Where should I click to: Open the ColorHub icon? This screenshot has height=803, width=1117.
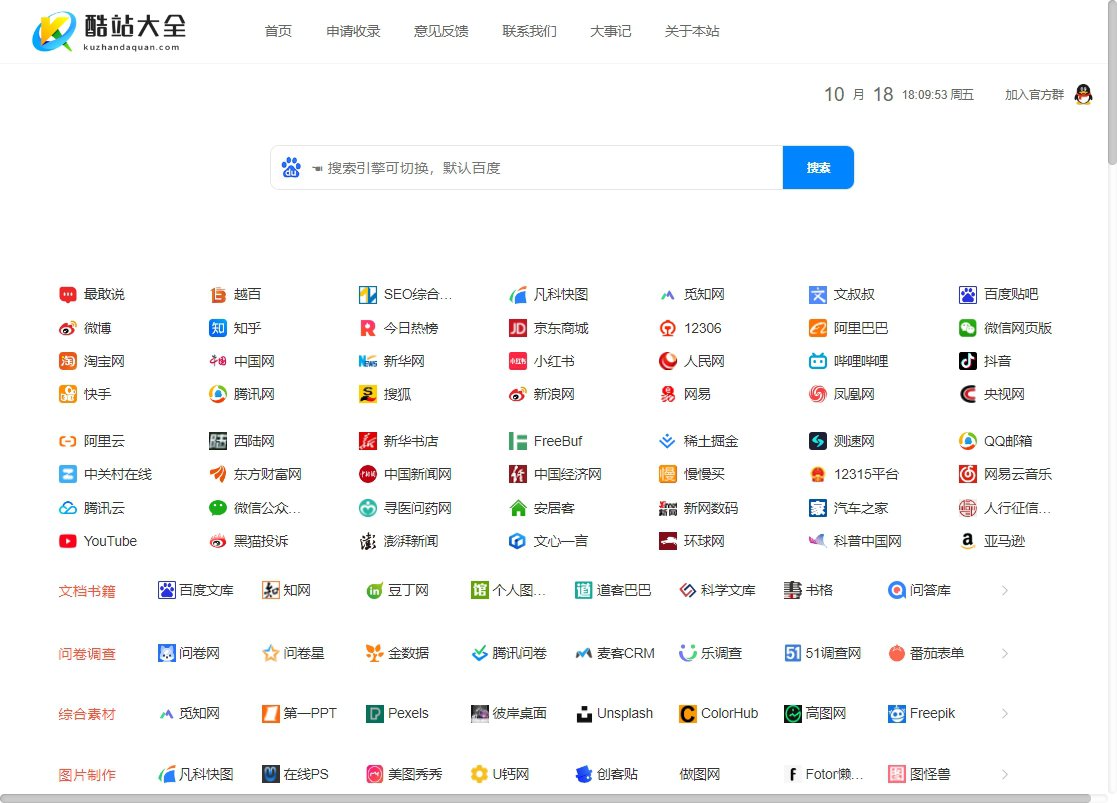tap(687, 714)
